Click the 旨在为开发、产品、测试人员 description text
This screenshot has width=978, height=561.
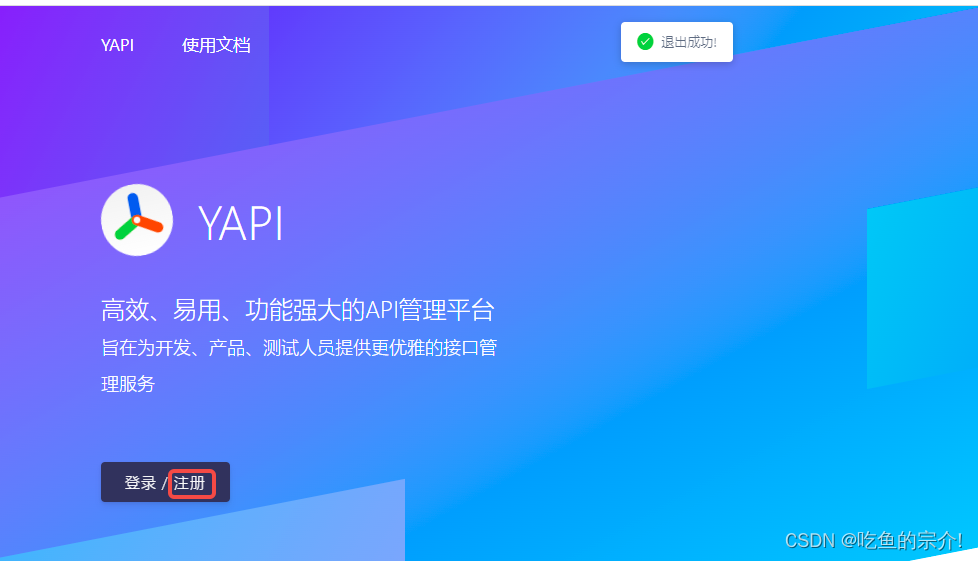click(x=299, y=365)
